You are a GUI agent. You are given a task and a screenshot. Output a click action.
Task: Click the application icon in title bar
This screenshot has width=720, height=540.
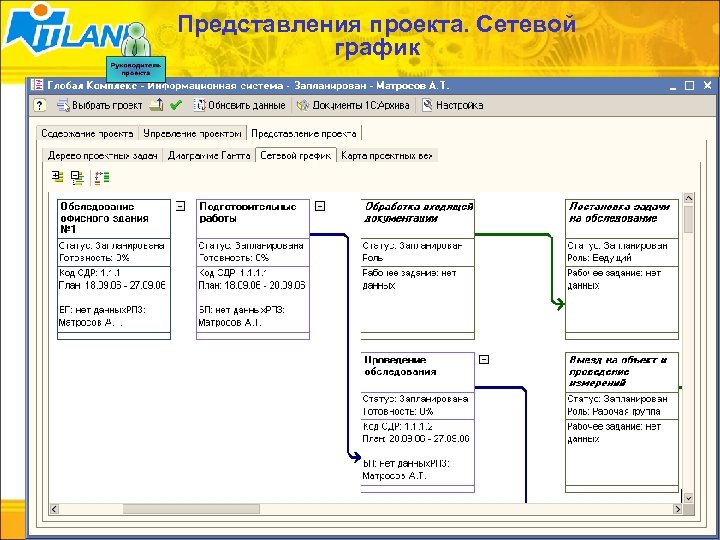coord(37,85)
